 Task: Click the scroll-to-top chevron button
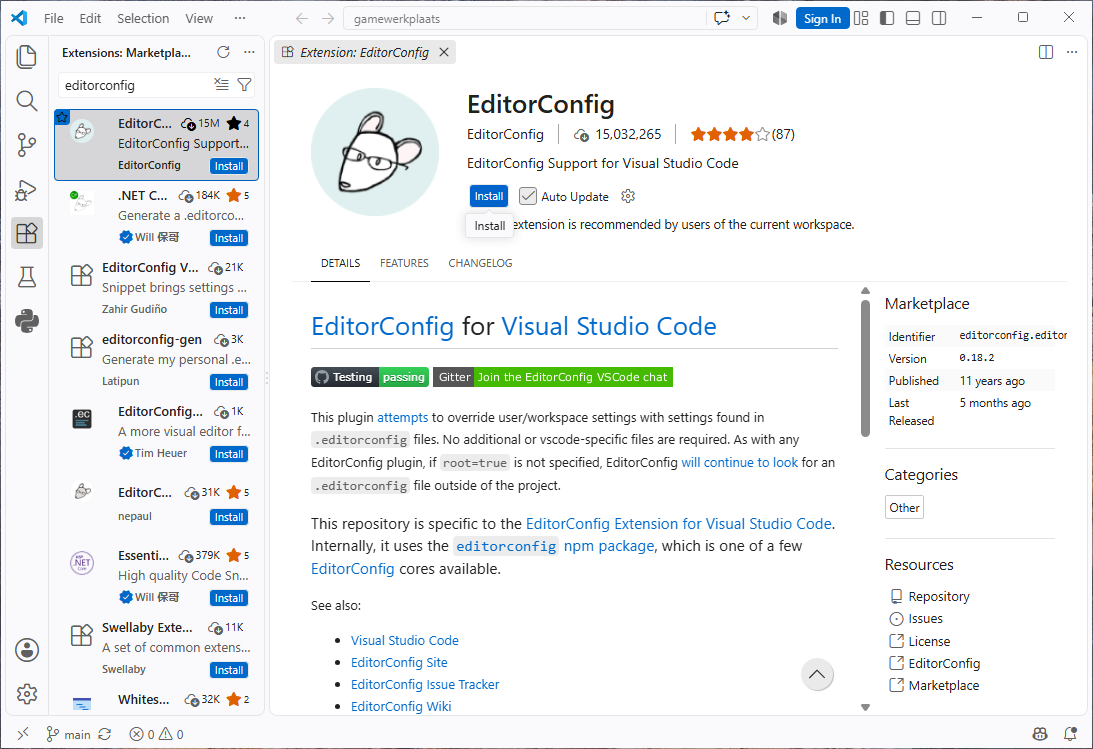coord(817,674)
